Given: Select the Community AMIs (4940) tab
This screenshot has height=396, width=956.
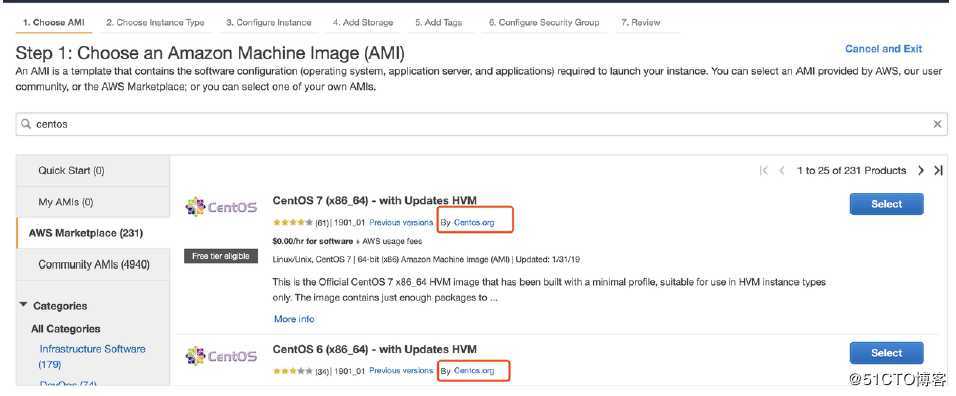Looking at the screenshot, I should [93, 265].
